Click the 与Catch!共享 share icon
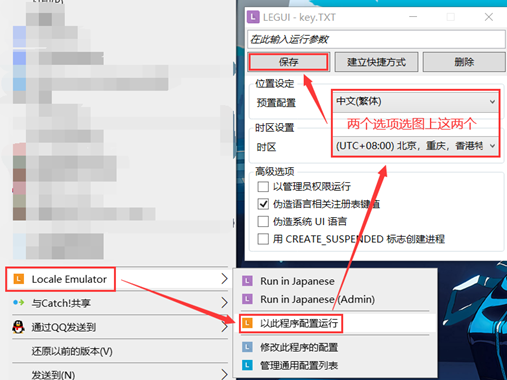The height and width of the screenshot is (380, 507). tap(18, 303)
